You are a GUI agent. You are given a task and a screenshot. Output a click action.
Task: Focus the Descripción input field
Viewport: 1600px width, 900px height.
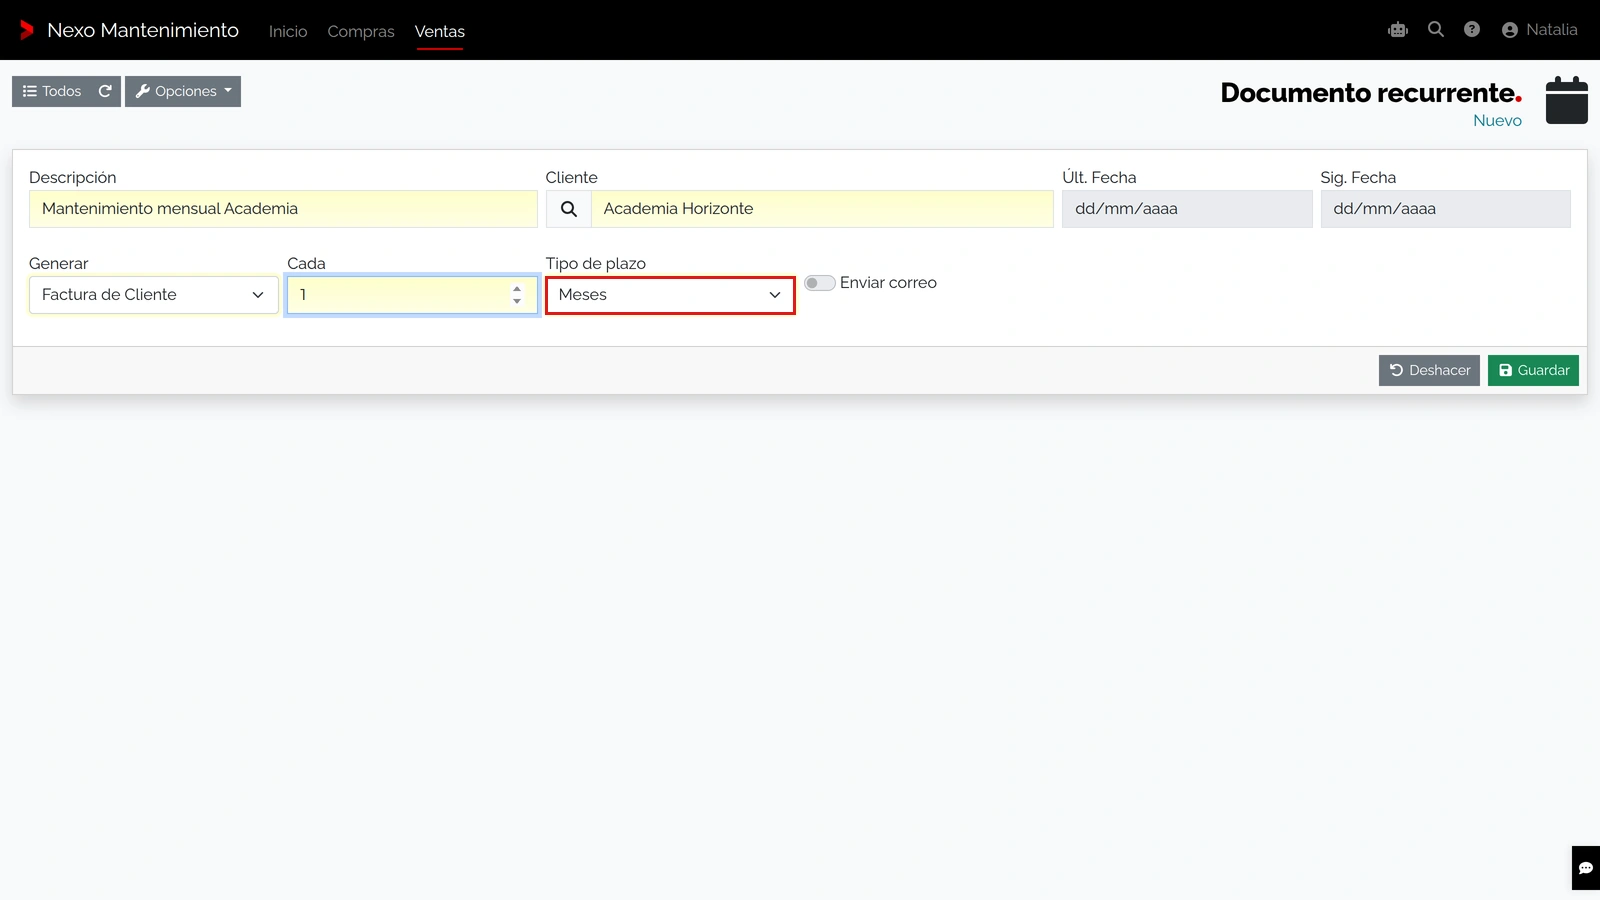(283, 209)
